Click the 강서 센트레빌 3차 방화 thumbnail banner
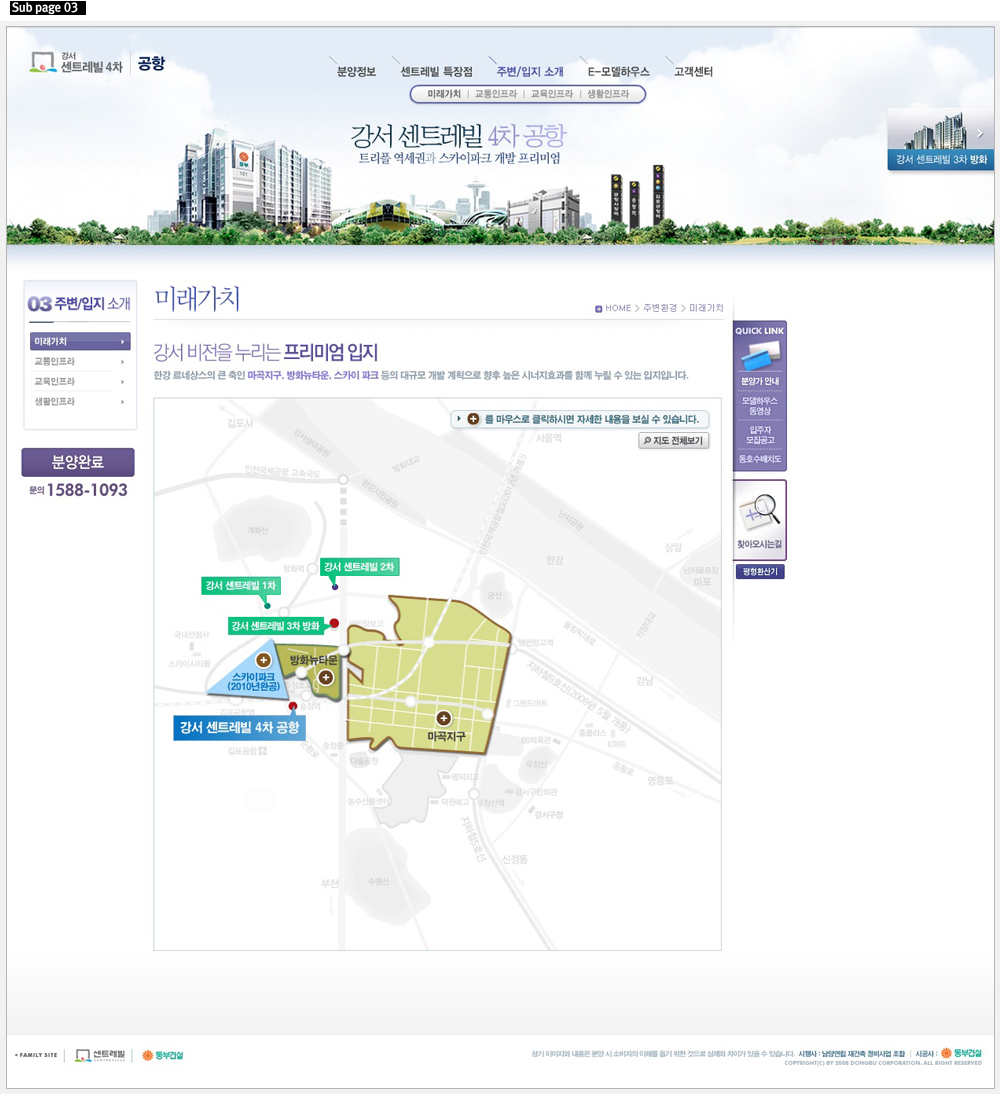 pyautogui.click(x=940, y=139)
